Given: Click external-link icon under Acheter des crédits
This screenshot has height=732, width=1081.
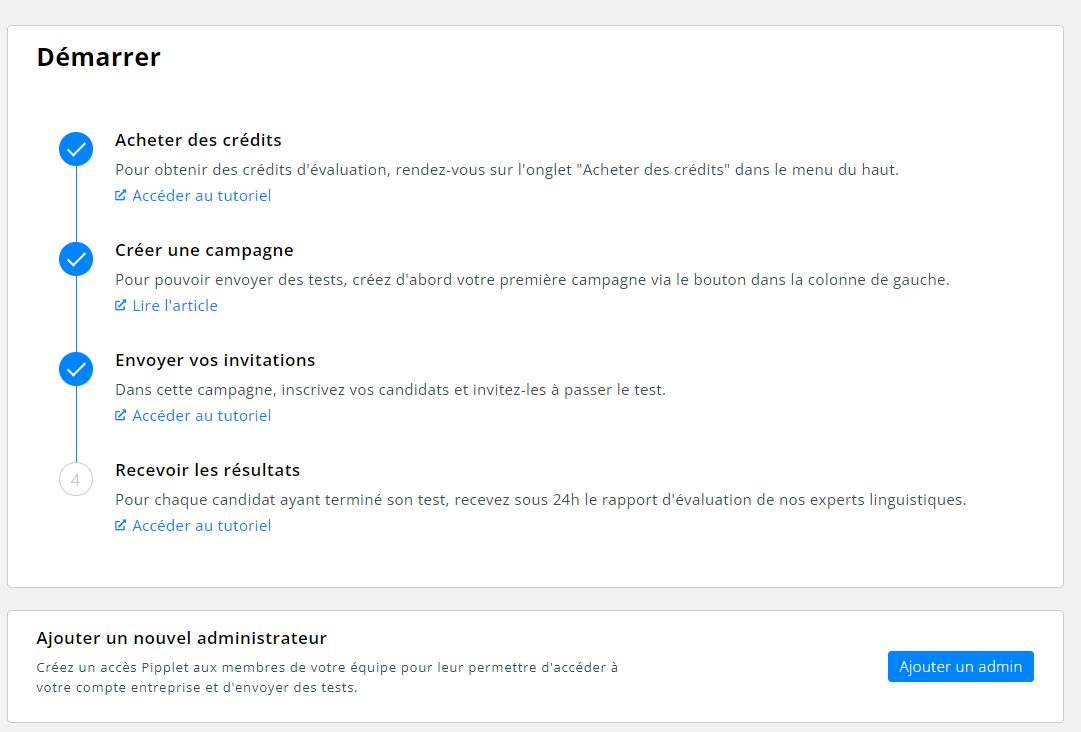Looking at the screenshot, I should (121, 196).
